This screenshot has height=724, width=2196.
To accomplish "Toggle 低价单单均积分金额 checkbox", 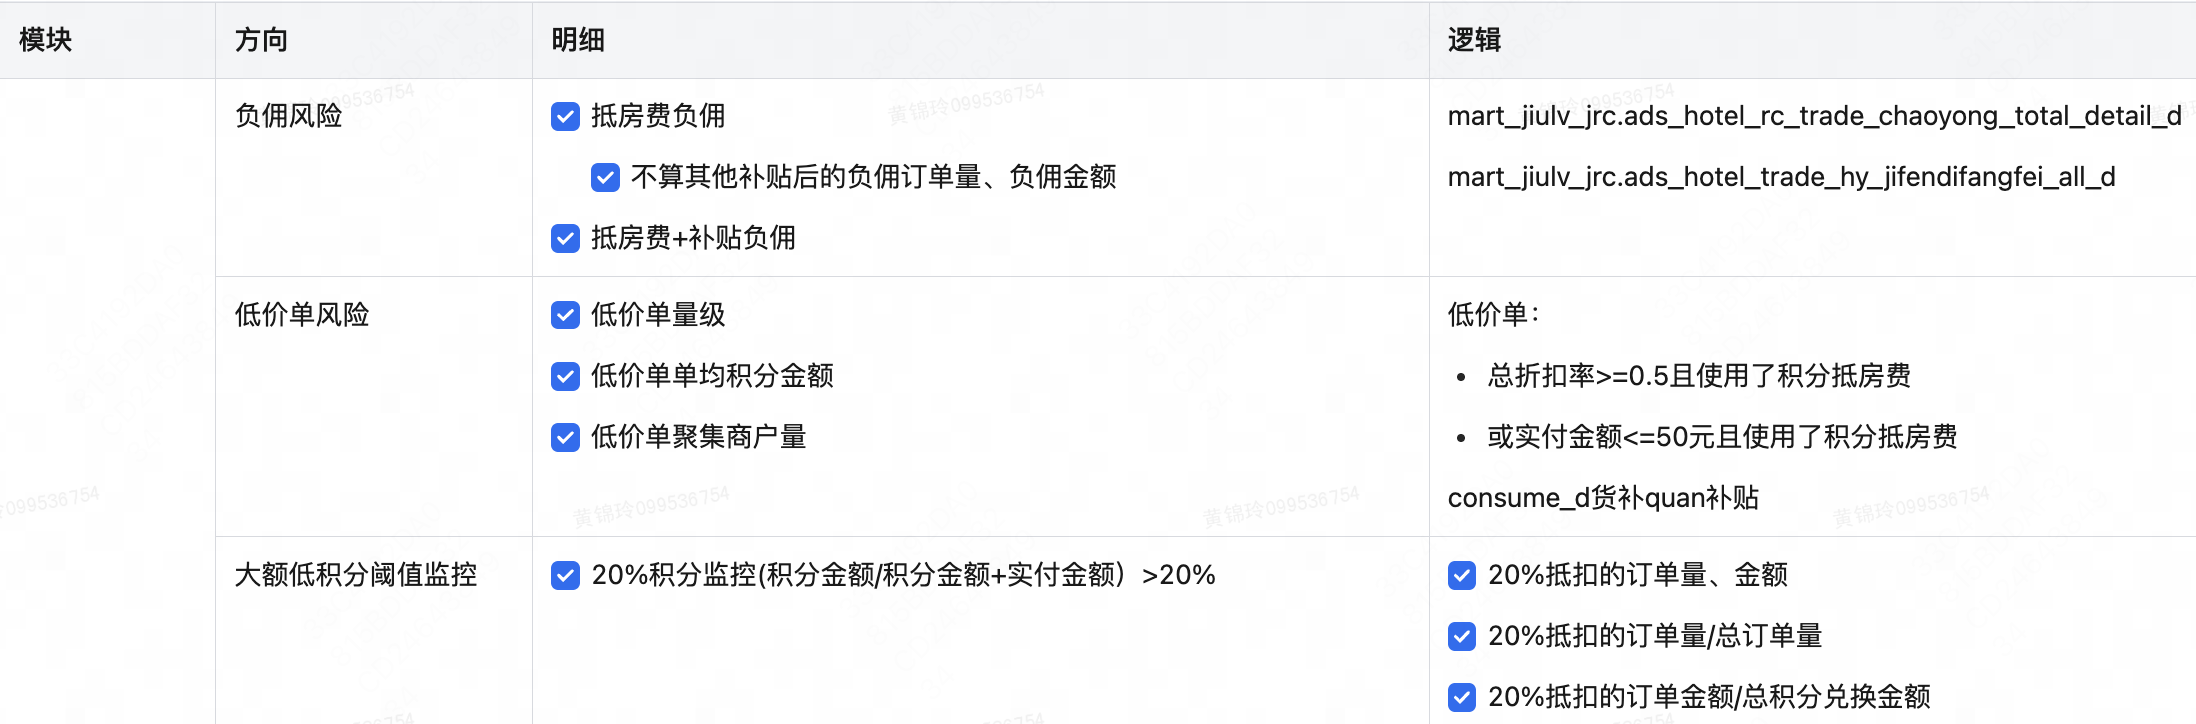I will click(565, 377).
